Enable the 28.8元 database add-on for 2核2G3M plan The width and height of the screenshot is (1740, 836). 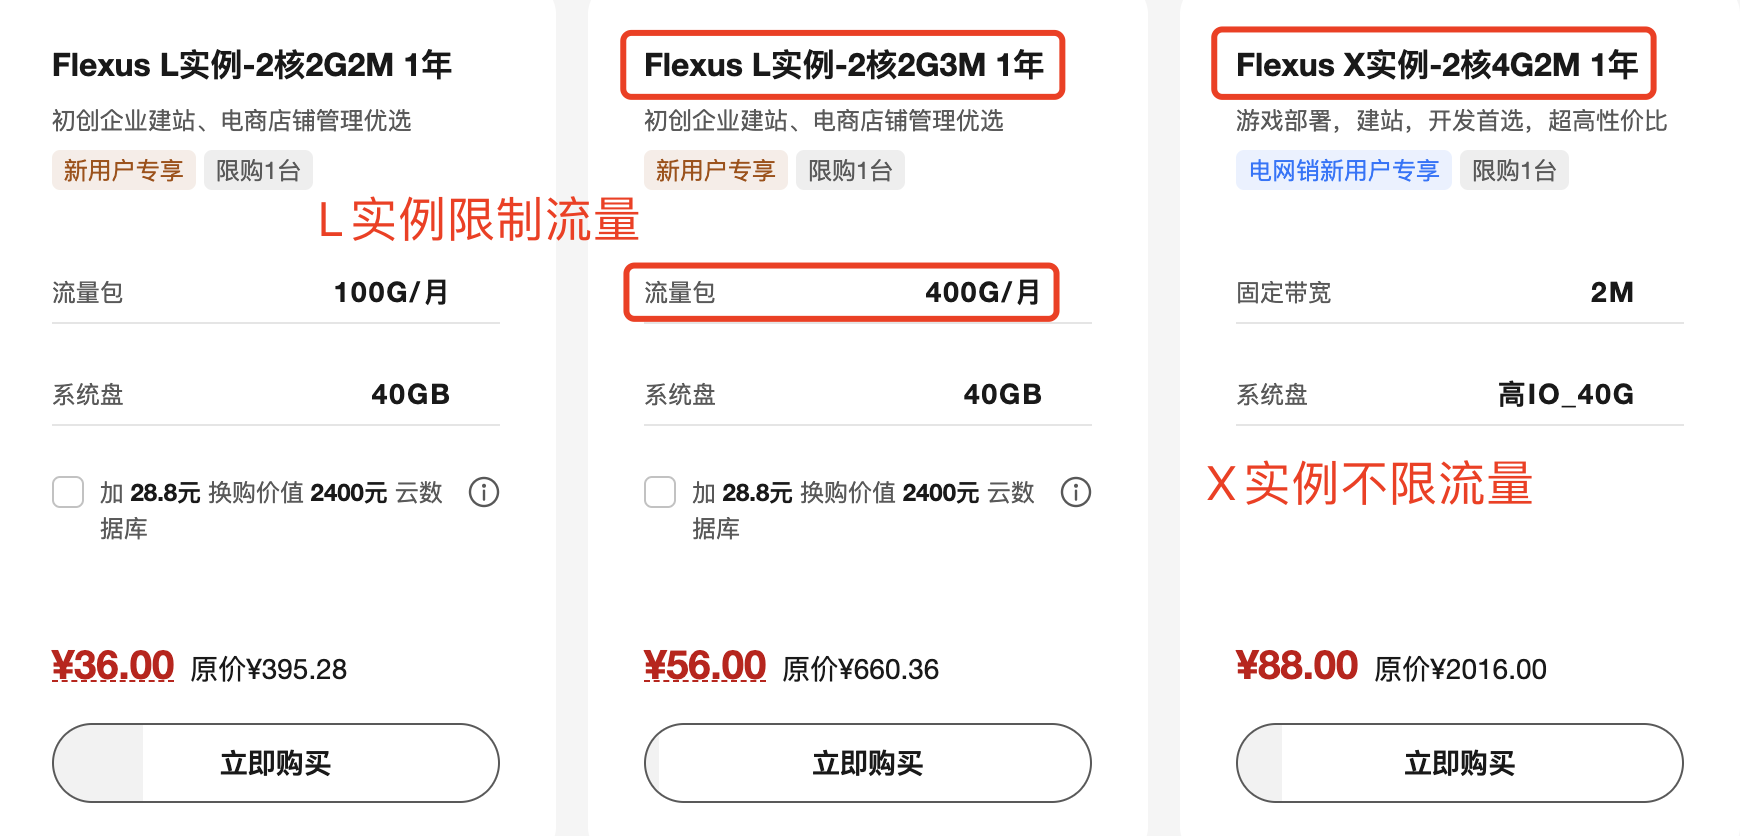click(660, 492)
